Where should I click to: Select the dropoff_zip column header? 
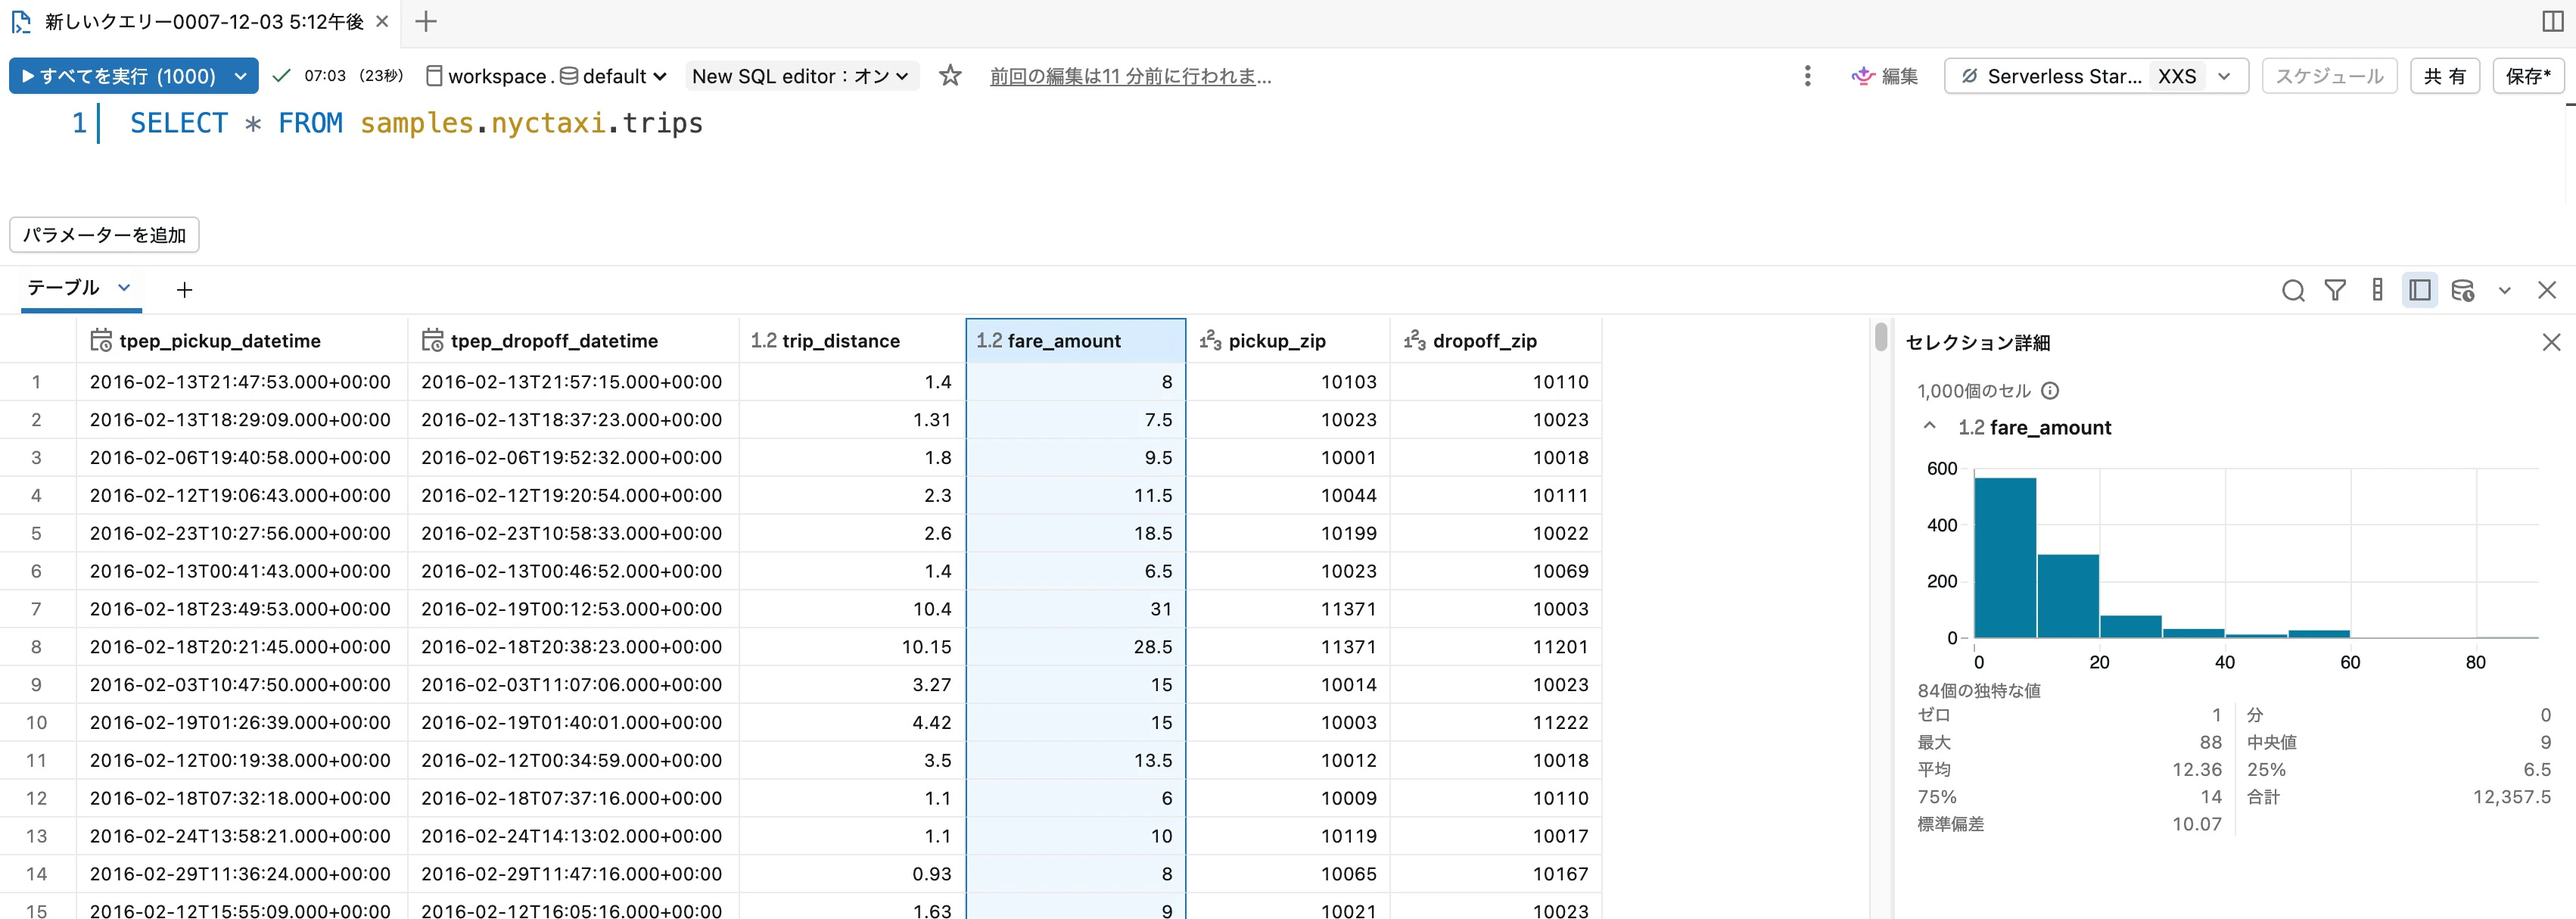click(1496, 341)
